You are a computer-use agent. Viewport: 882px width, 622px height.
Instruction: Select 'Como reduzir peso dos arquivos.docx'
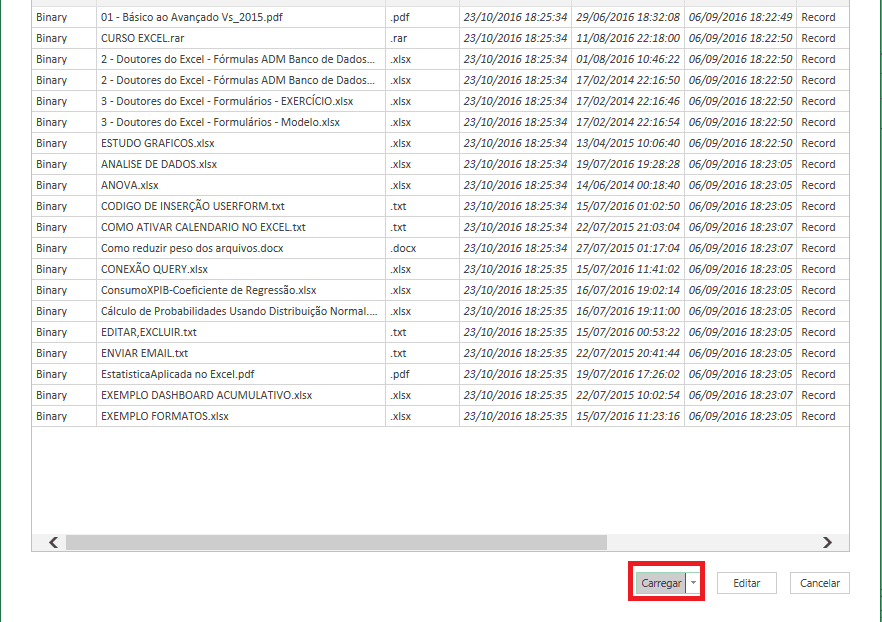(192, 248)
